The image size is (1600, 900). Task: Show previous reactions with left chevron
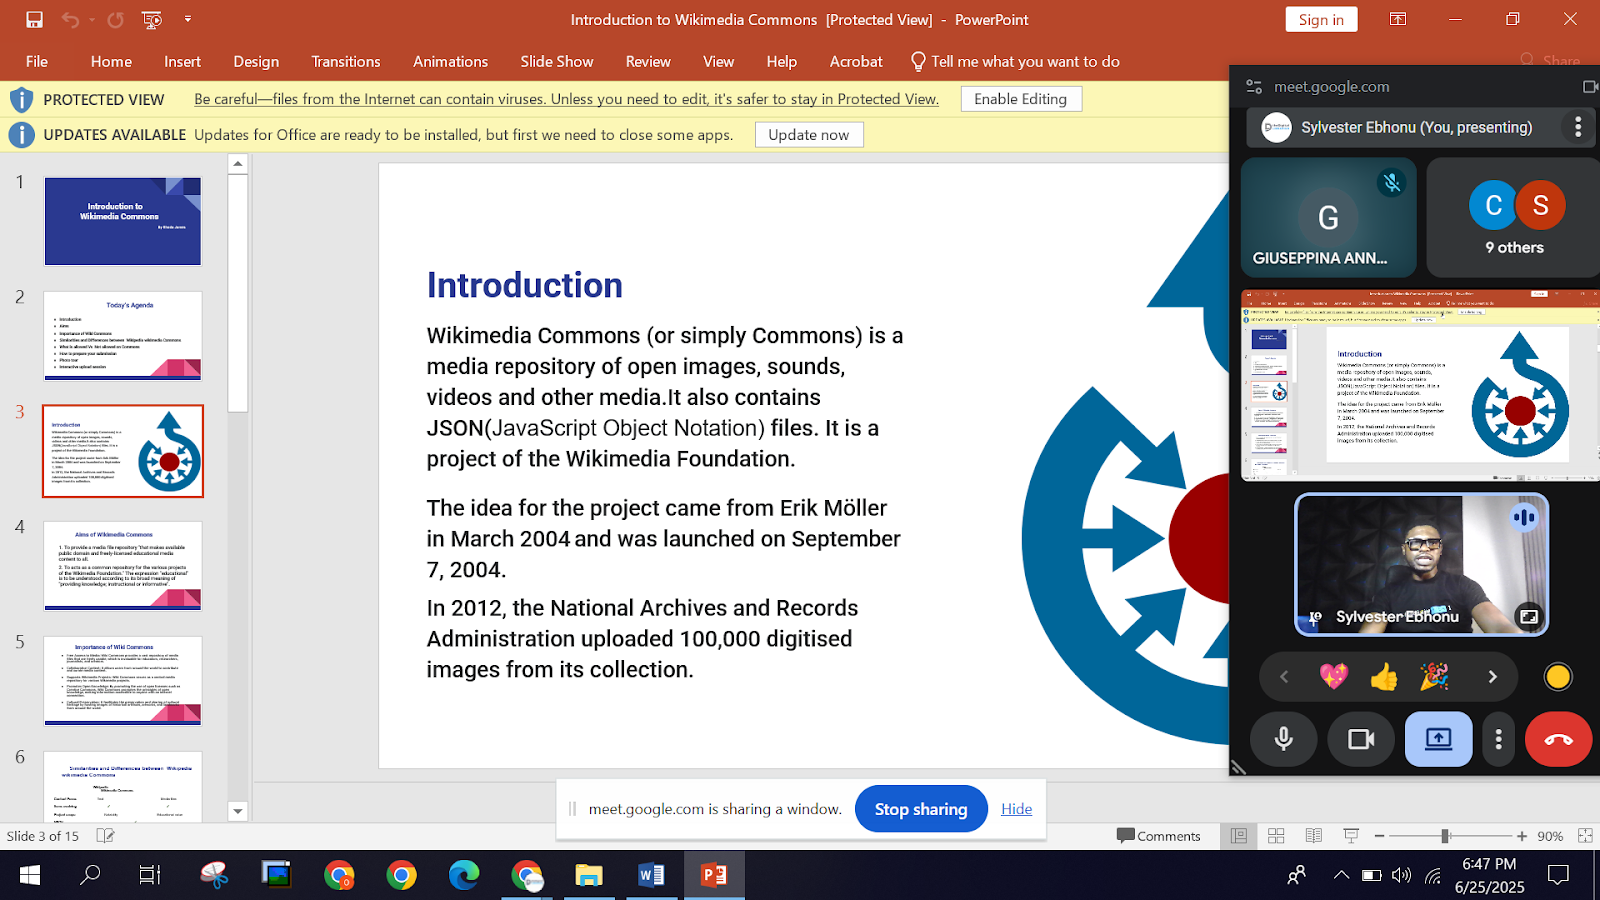pyautogui.click(x=1284, y=677)
